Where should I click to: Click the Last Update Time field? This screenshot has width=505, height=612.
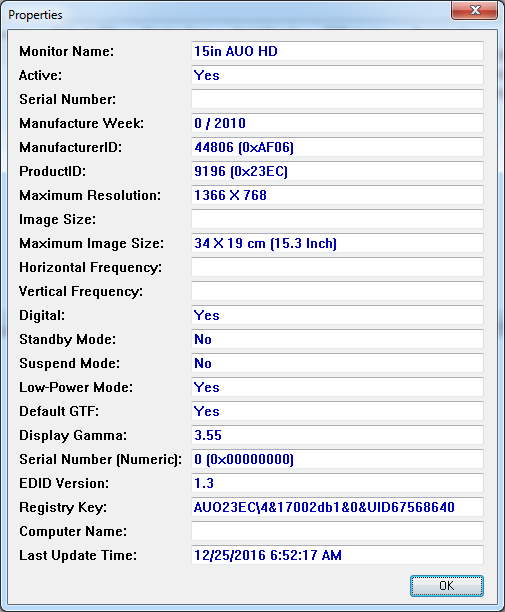[x=337, y=555]
